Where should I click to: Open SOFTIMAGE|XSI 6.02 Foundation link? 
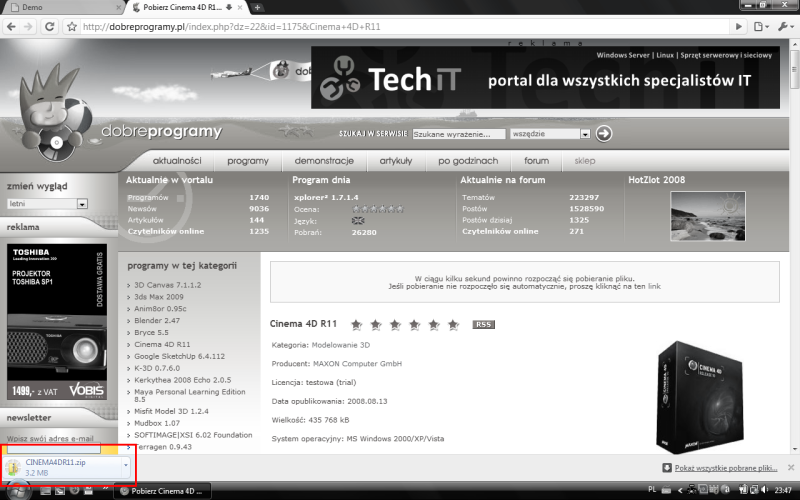point(193,435)
